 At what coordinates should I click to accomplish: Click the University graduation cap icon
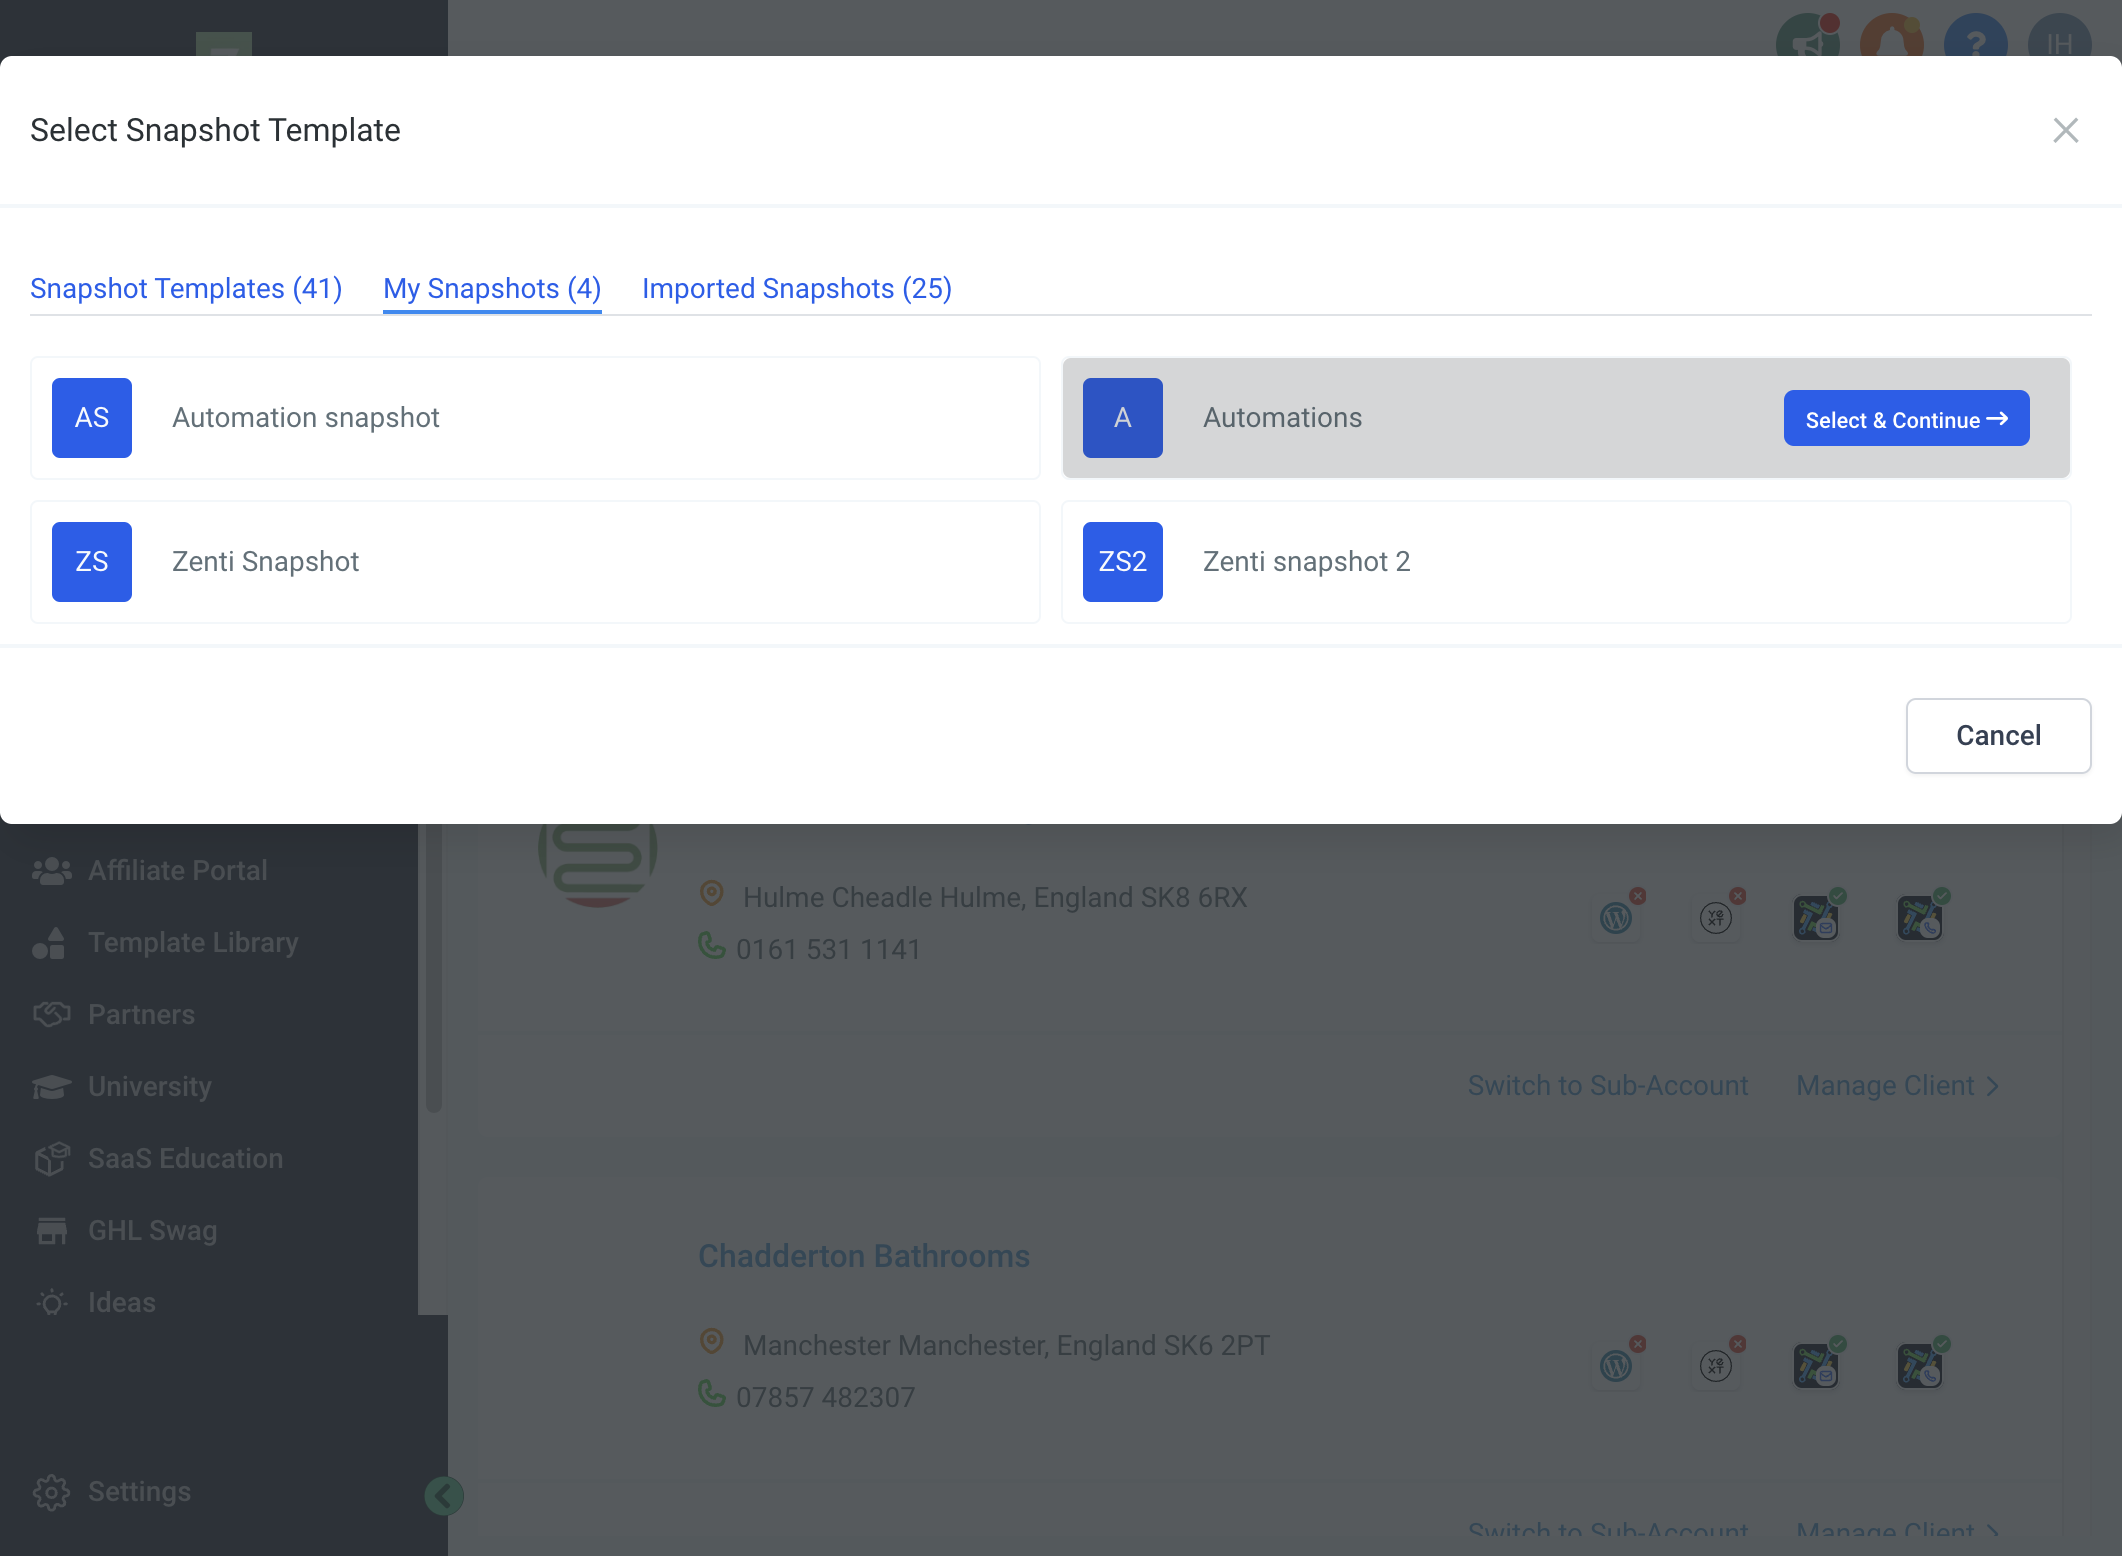[52, 1087]
